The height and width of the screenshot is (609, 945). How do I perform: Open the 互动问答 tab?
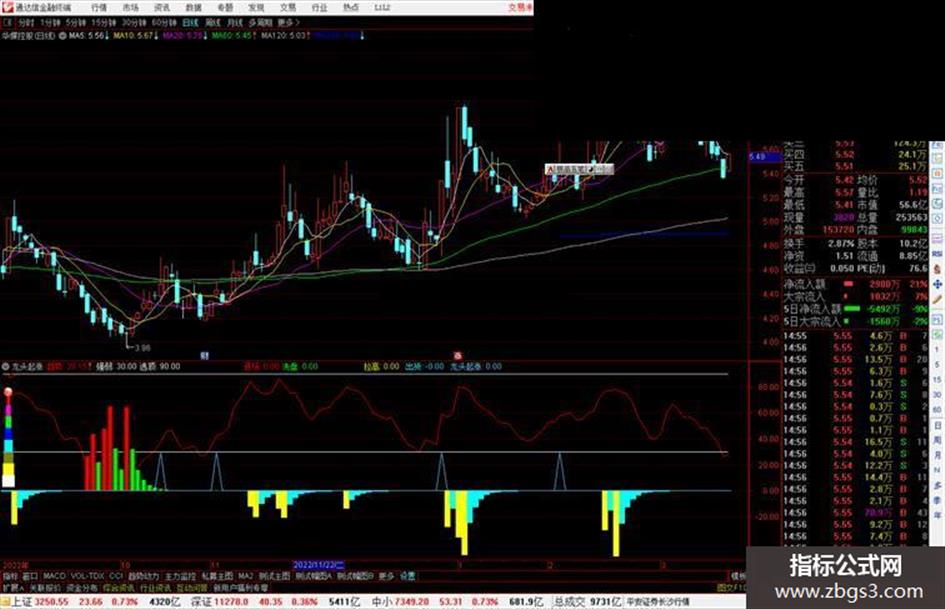(192, 587)
